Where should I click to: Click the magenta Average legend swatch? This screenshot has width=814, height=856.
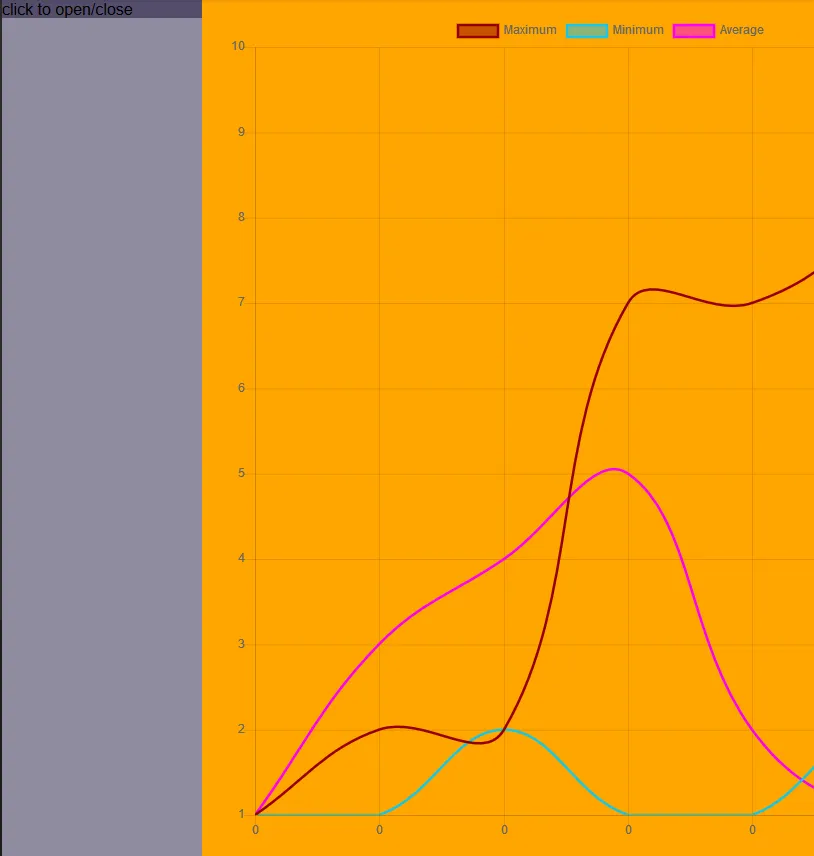[694, 31]
